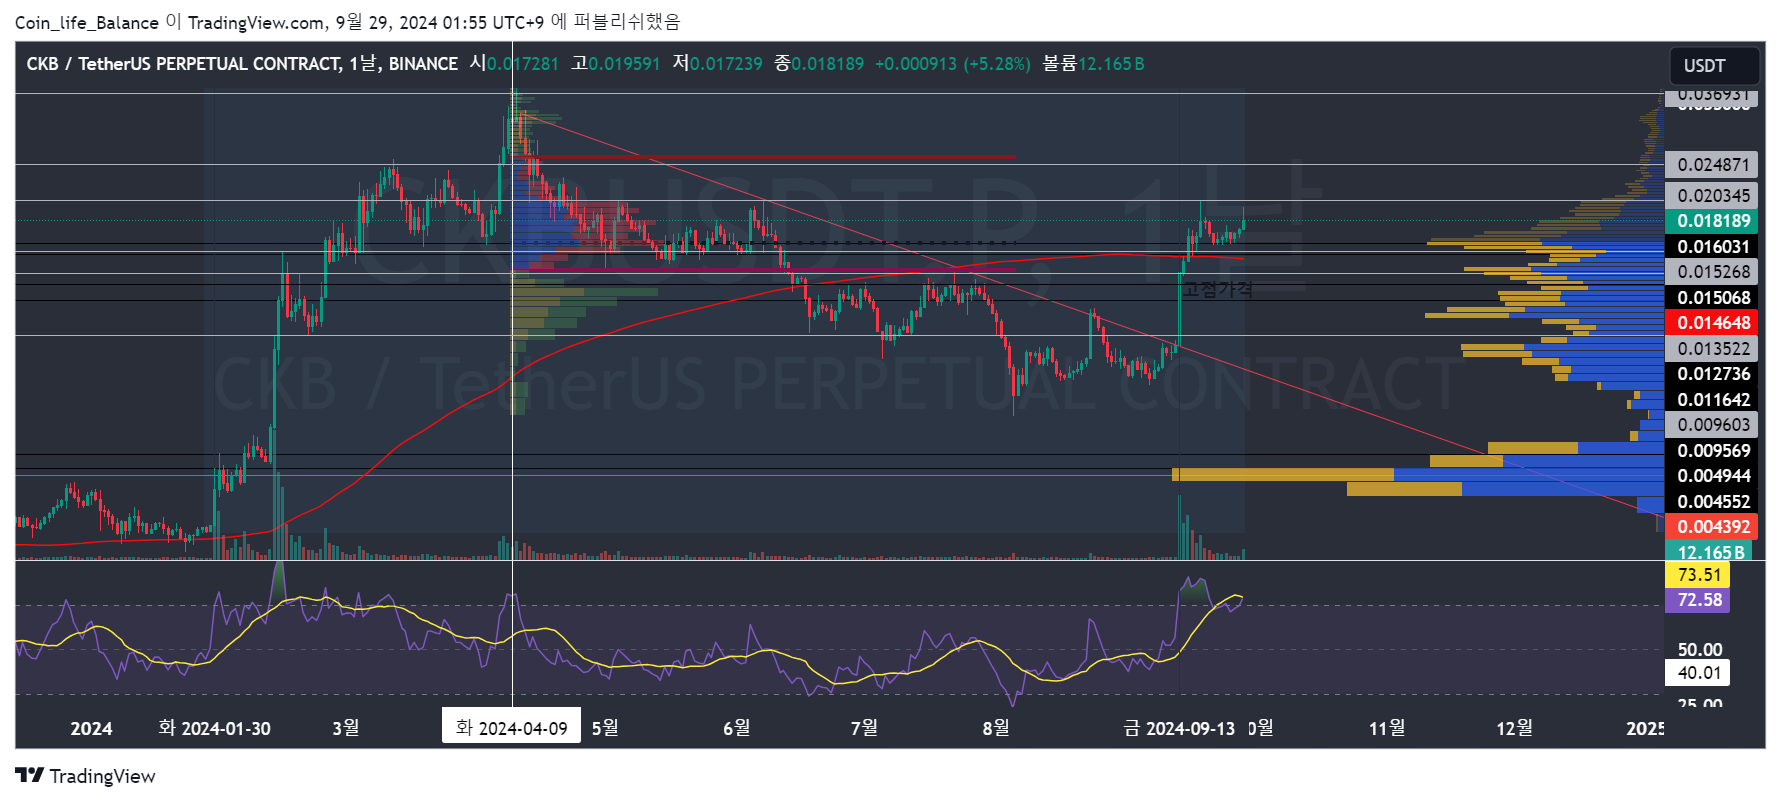This screenshot has height=802, width=1781.
Task: Click the Coin_life_Balance publisher name
Action: [x=86, y=22]
